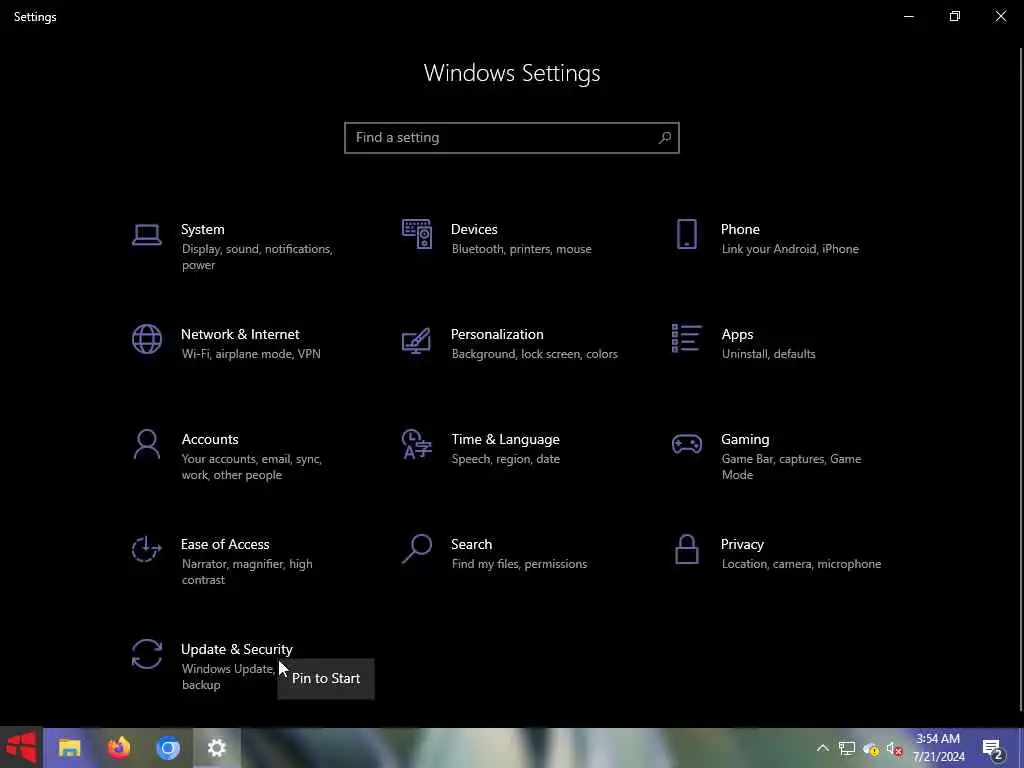
Task: Open the Devices settings link
Action: coord(474,229)
